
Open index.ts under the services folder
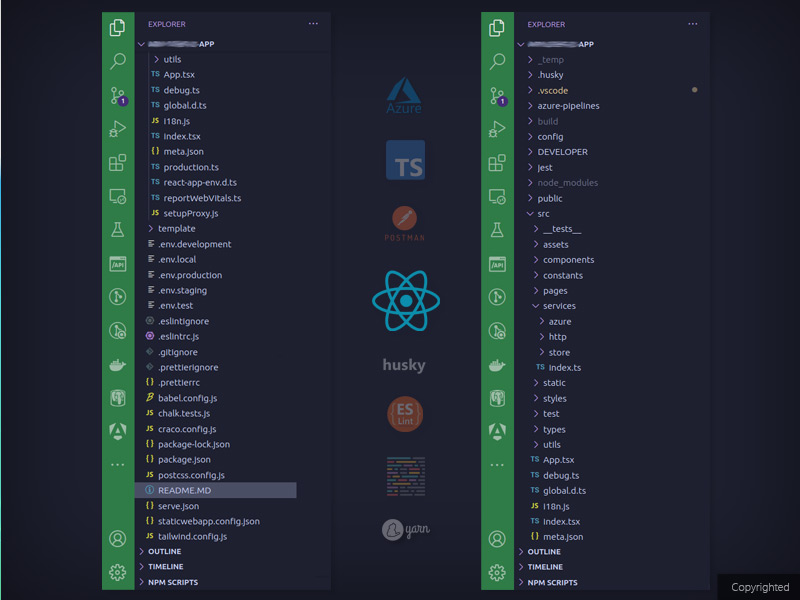coord(564,367)
